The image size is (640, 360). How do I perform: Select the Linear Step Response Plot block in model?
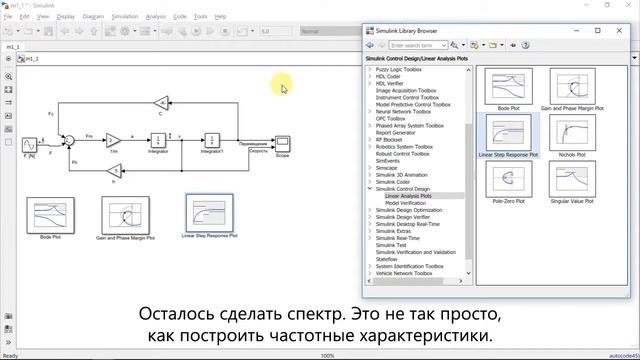[x=209, y=213]
